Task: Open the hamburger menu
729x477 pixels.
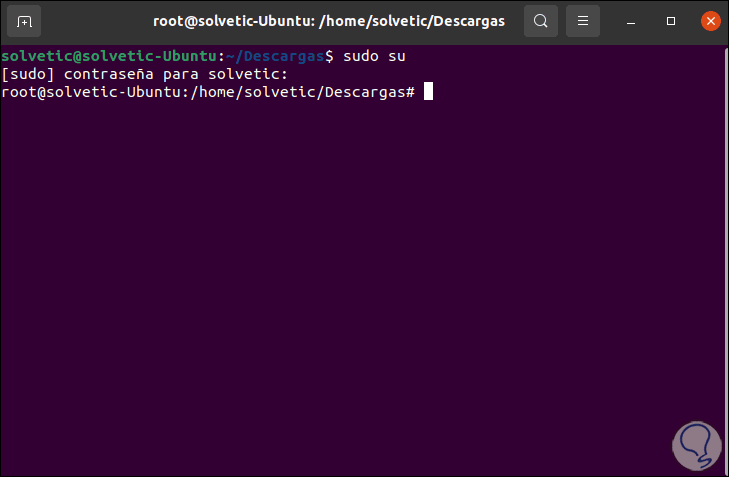Action: pos(583,21)
